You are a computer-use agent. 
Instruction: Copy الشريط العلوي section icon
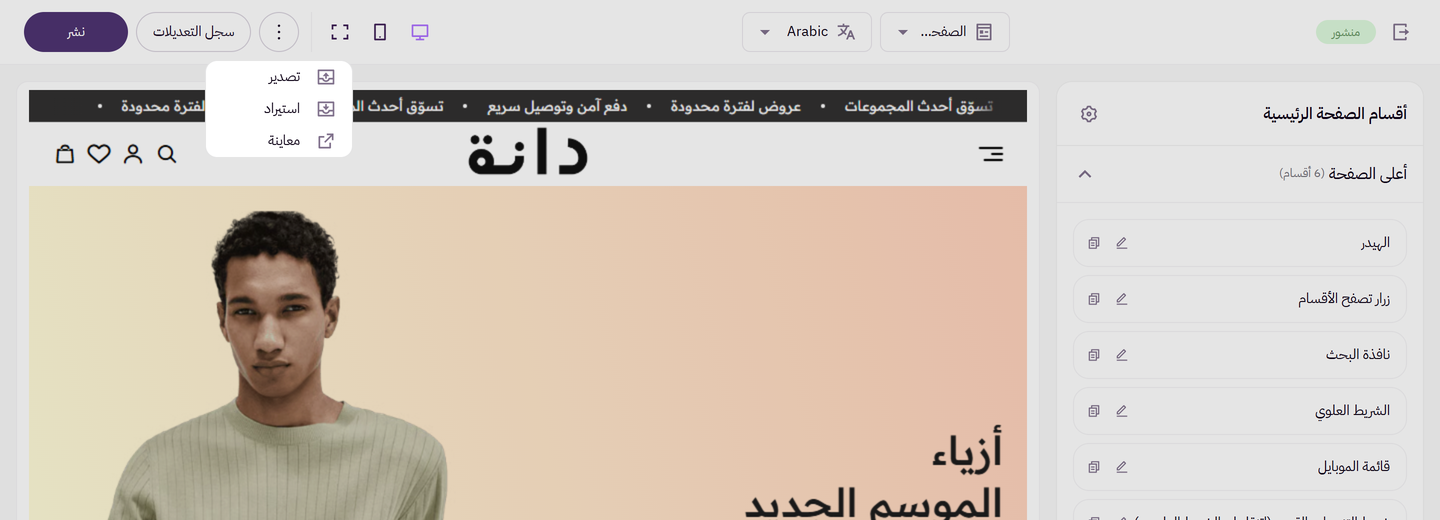tap(1094, 411)
